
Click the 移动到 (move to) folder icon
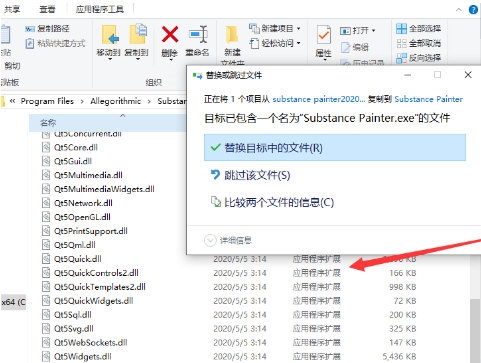point(109,35)
